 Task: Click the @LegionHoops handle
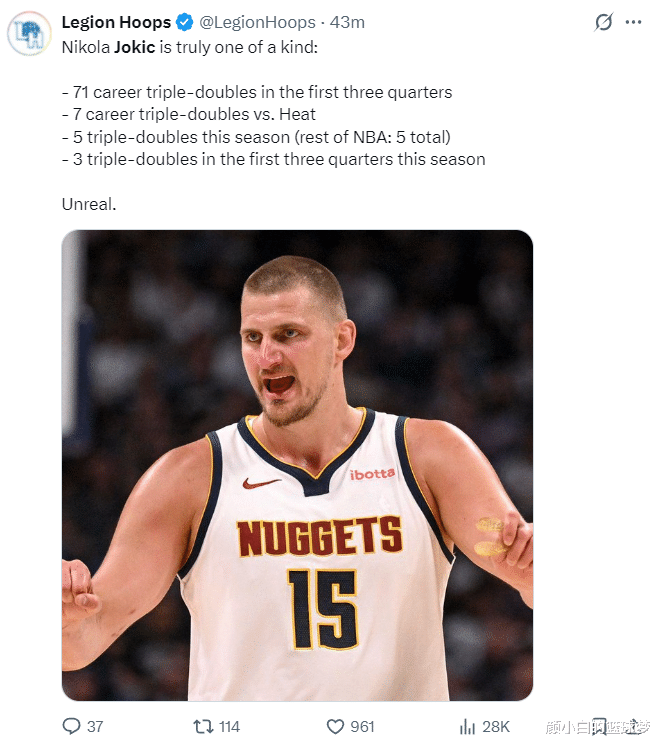[256, 22]
